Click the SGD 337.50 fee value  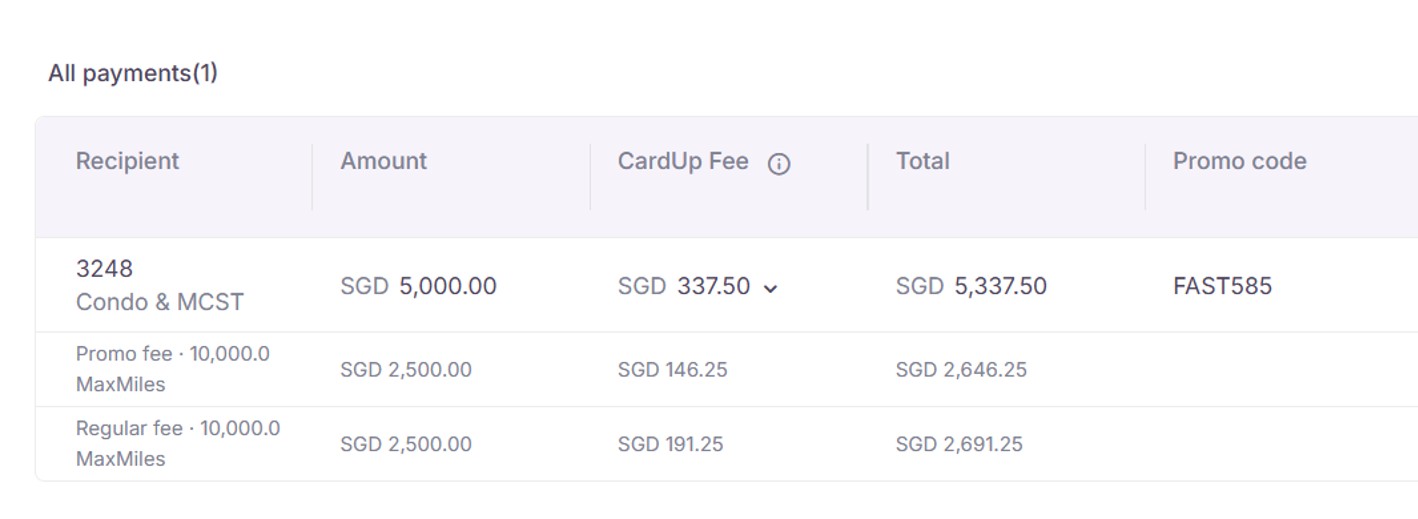coord(684,286)
